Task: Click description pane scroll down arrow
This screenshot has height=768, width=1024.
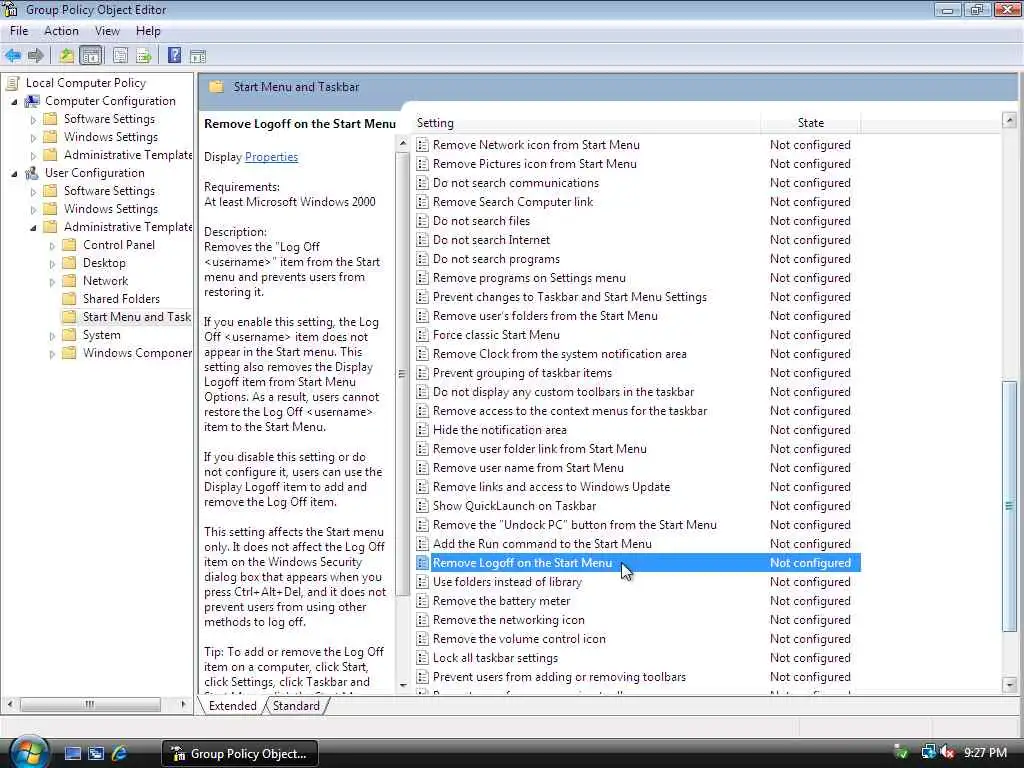Action: (402, 686)
